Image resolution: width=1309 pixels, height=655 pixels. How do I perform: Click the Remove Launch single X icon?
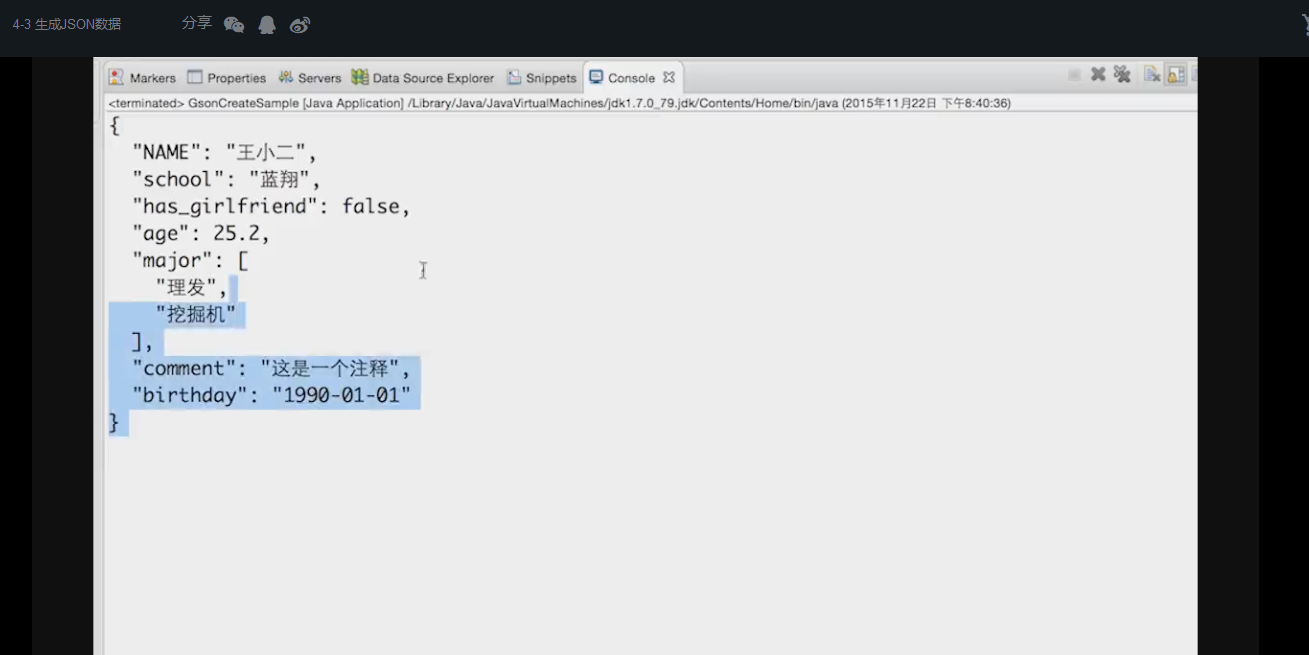click(x=1098, y=74)
